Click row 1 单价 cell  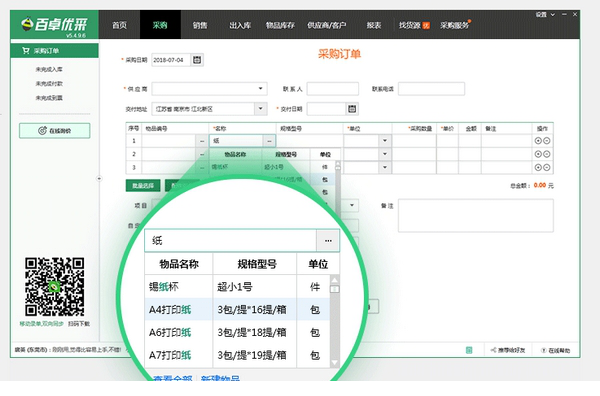(x=447, y=141)
